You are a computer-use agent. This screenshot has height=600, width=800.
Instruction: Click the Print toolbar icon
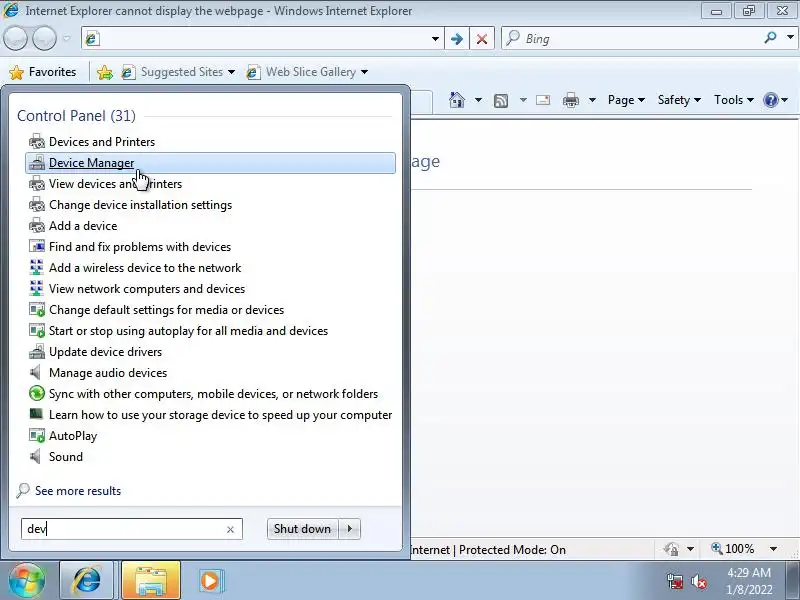point(570,100)
